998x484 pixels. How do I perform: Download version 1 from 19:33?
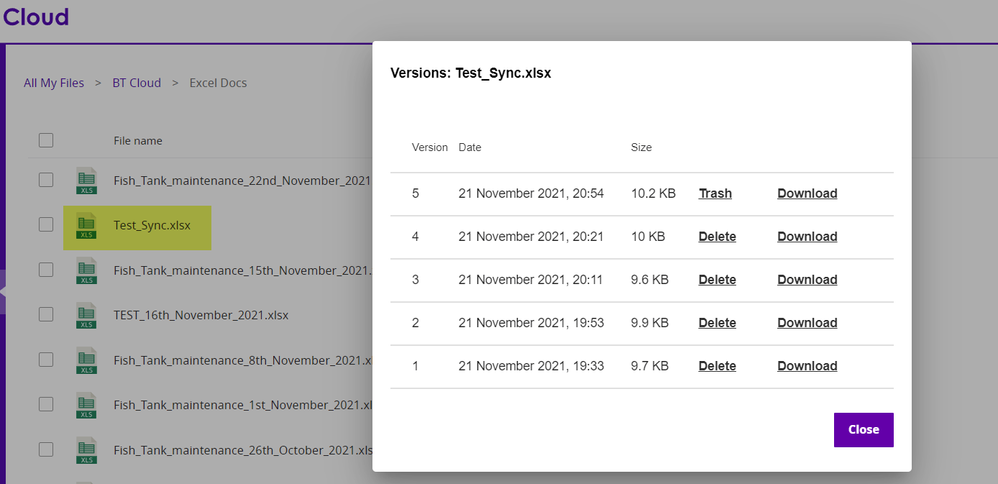tap(807, 366)
